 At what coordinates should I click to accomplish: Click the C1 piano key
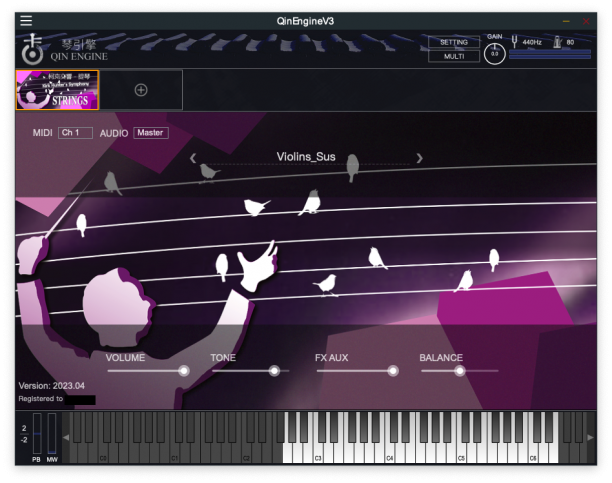tap(175, 454)
